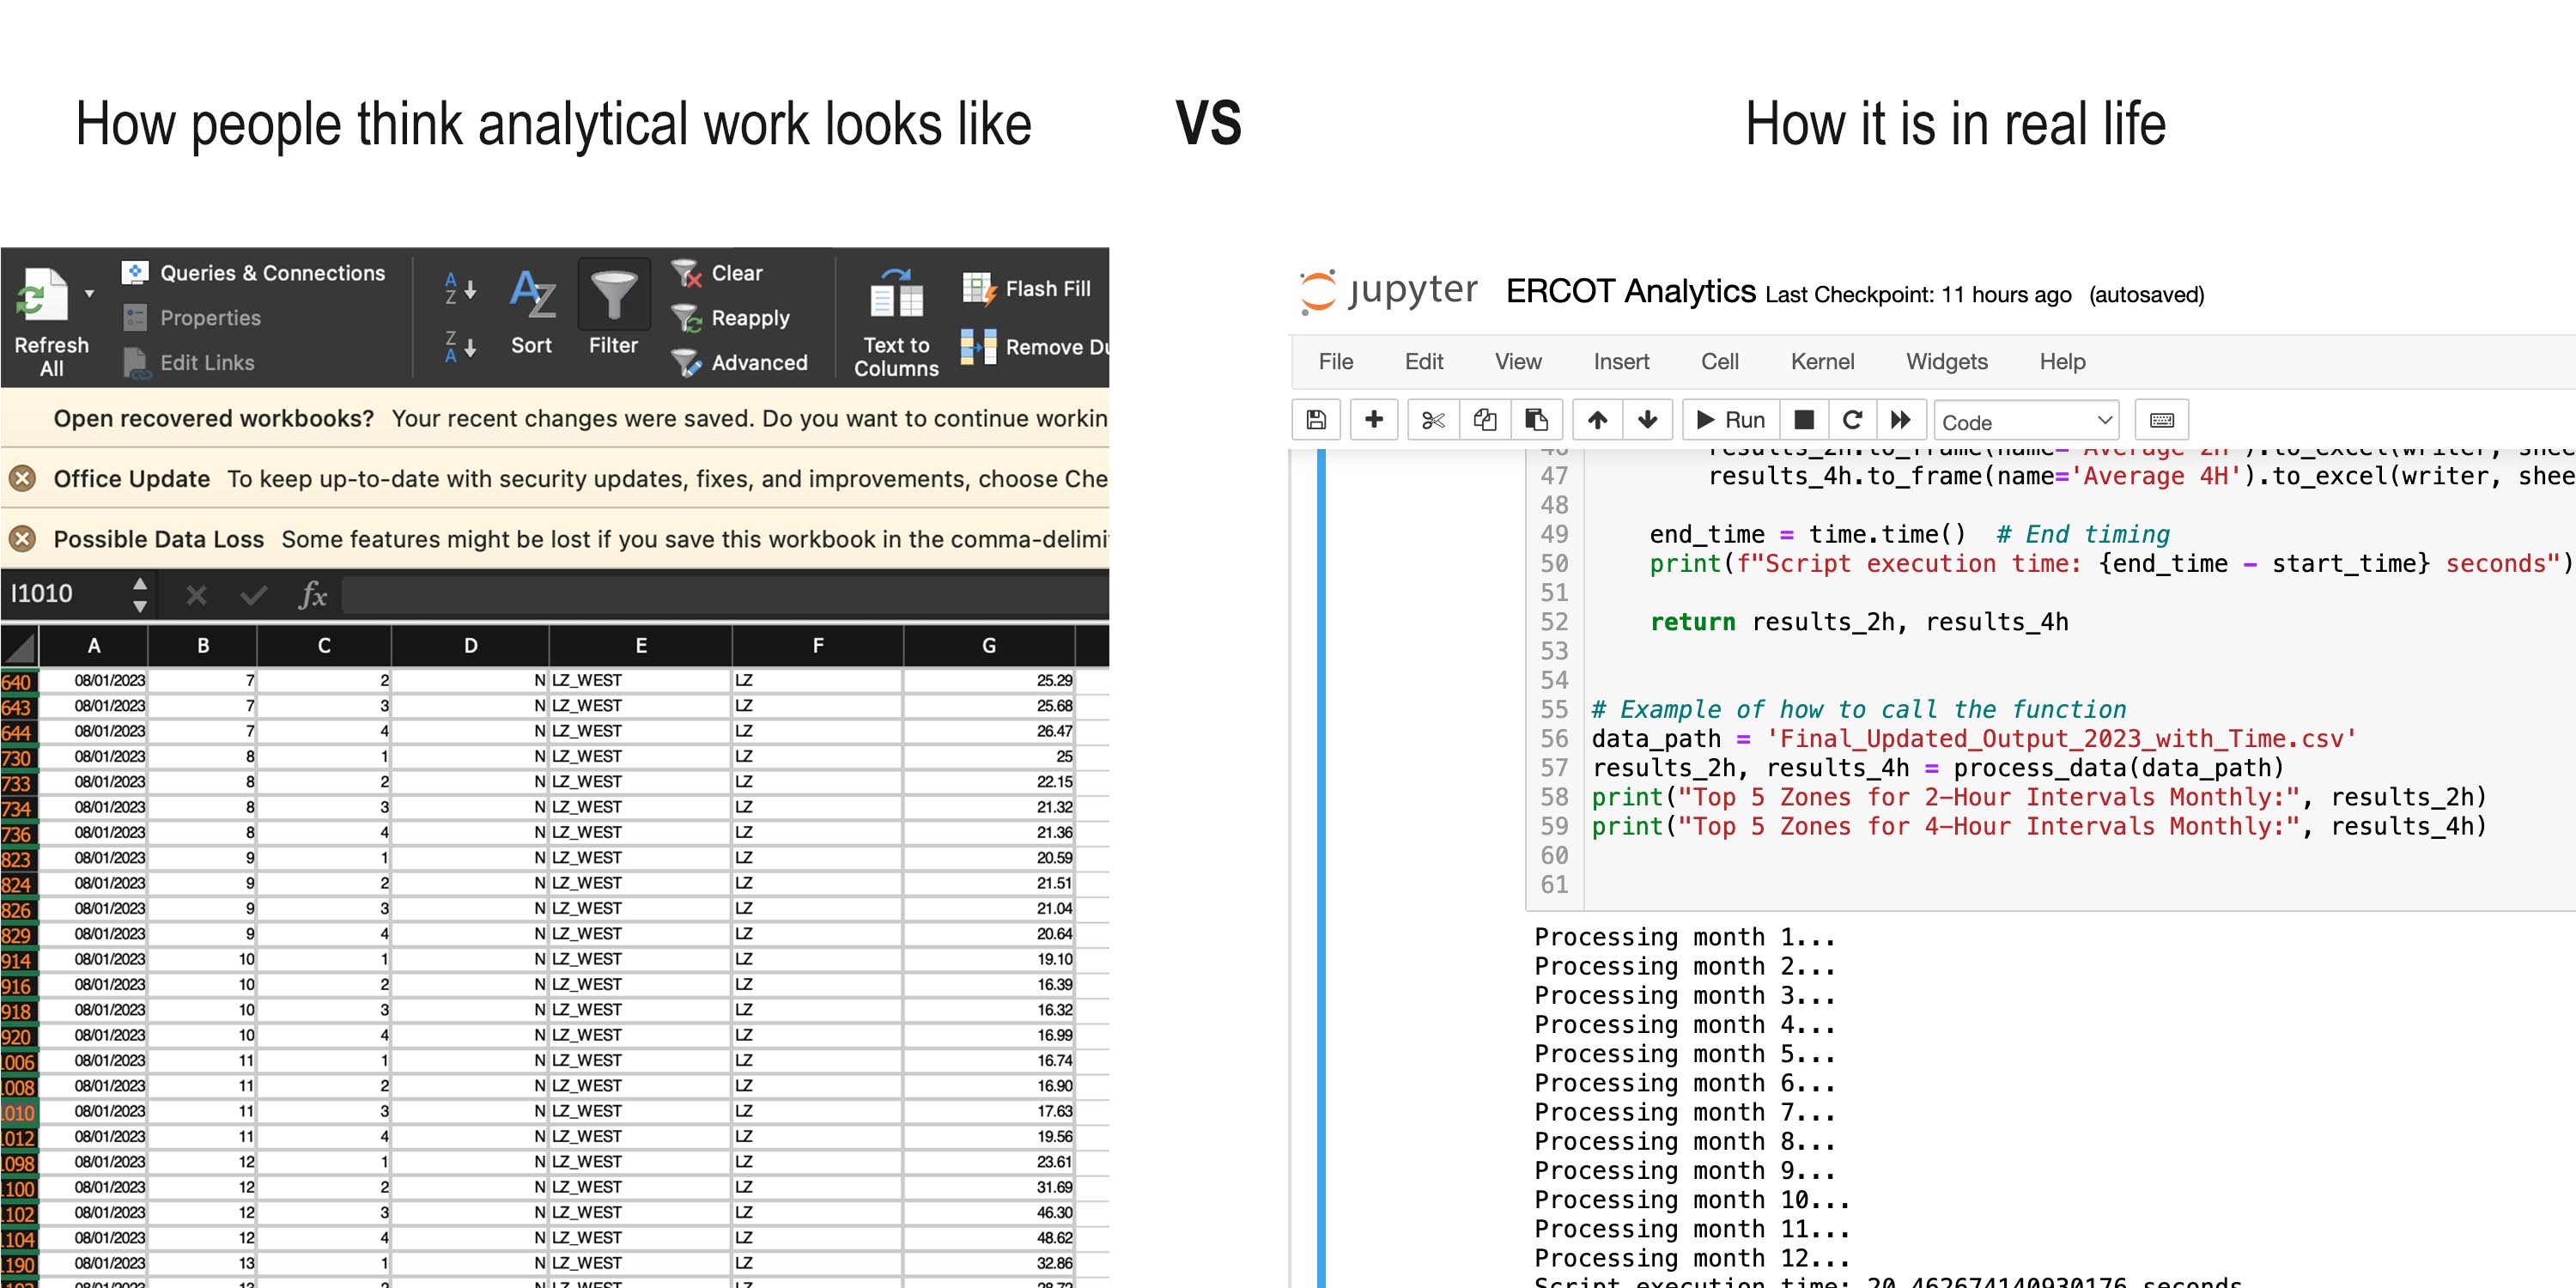This screenshot has width=2576, height=1288.
Task: Click the Properties option in Excel ribbon
Action: coord(191,318)
